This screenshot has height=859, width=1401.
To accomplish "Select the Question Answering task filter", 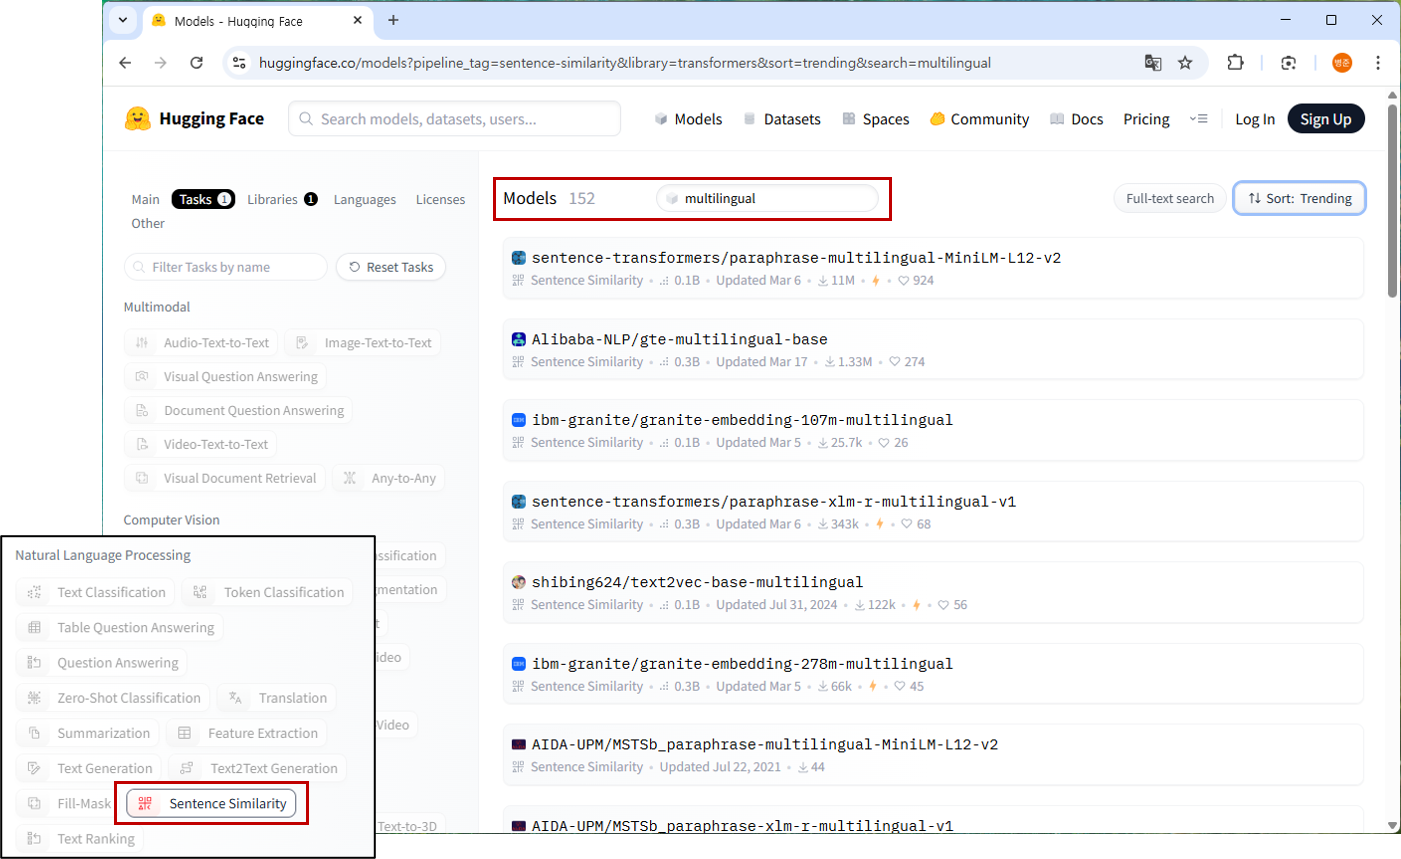I will [x=102, y=663].
